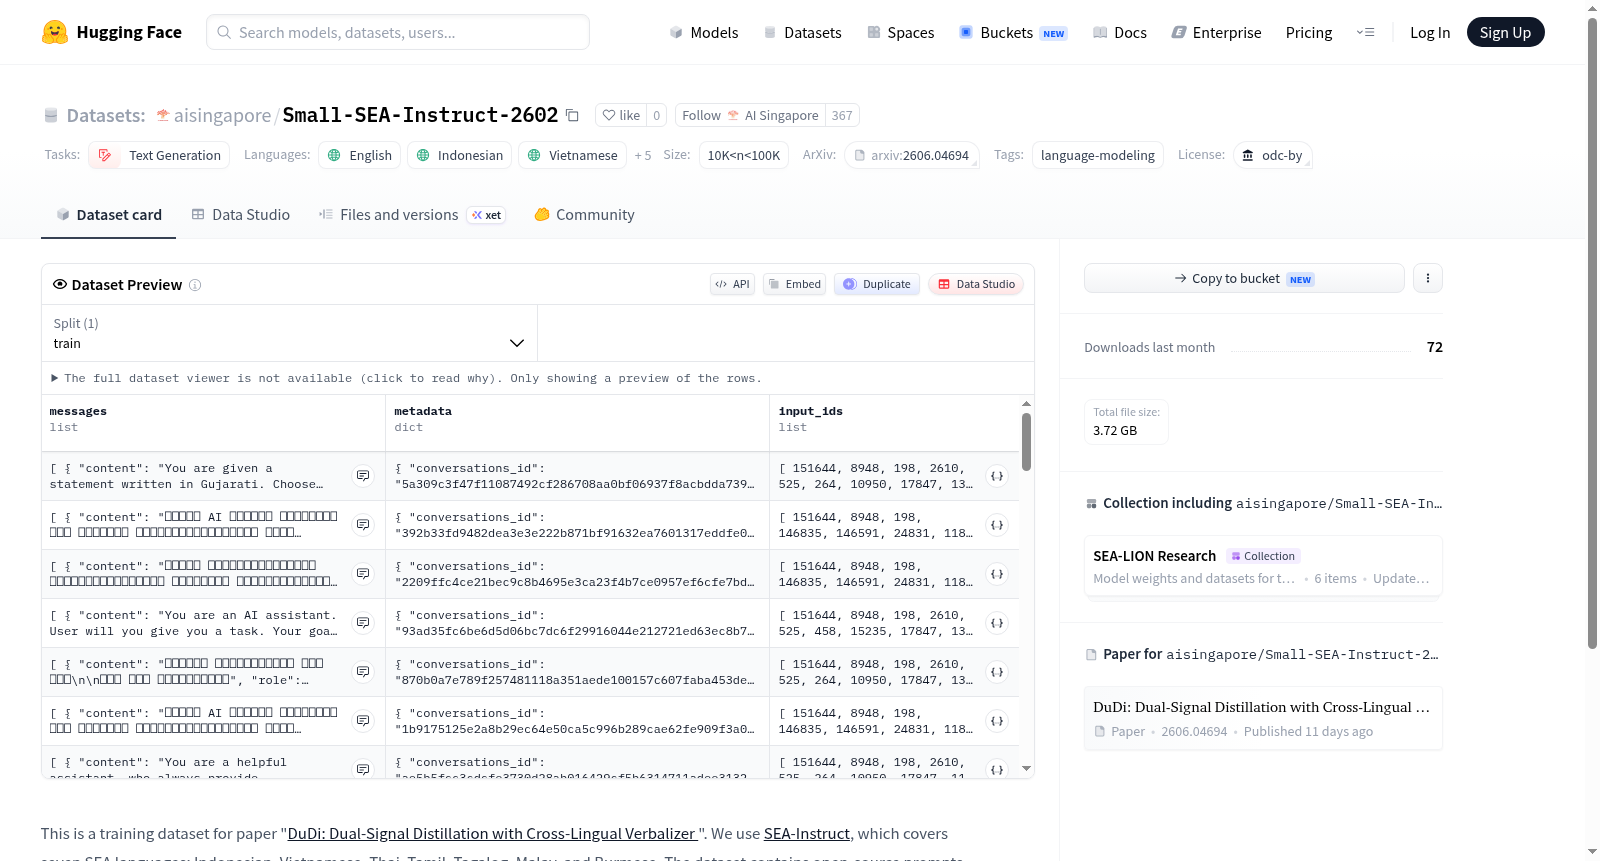The image size is (1600, 861).
Task: Open the Pricing page
Action: tap(1309, 32)
